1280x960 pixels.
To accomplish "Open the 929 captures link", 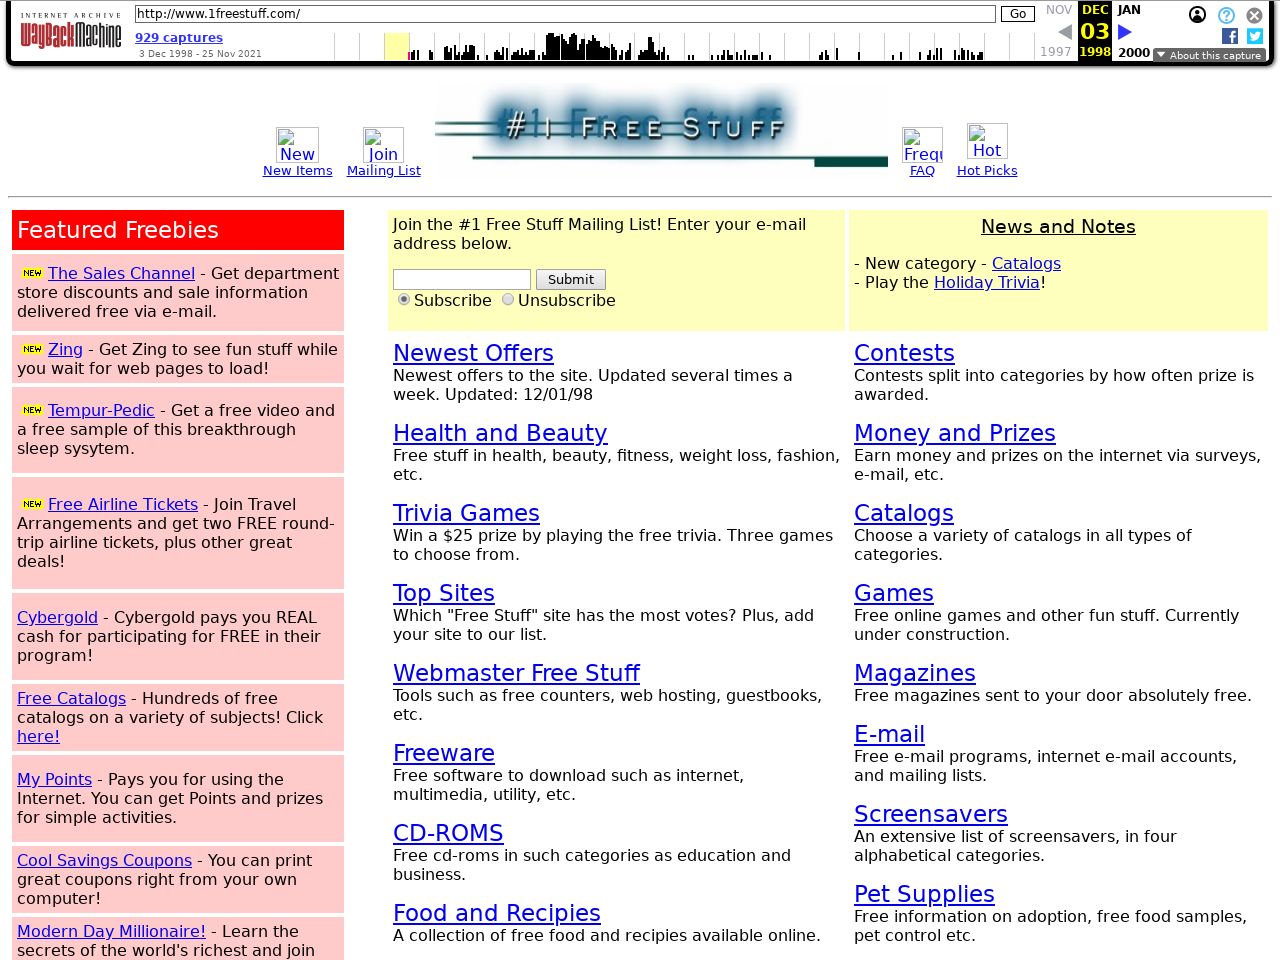I will point(179,37).
